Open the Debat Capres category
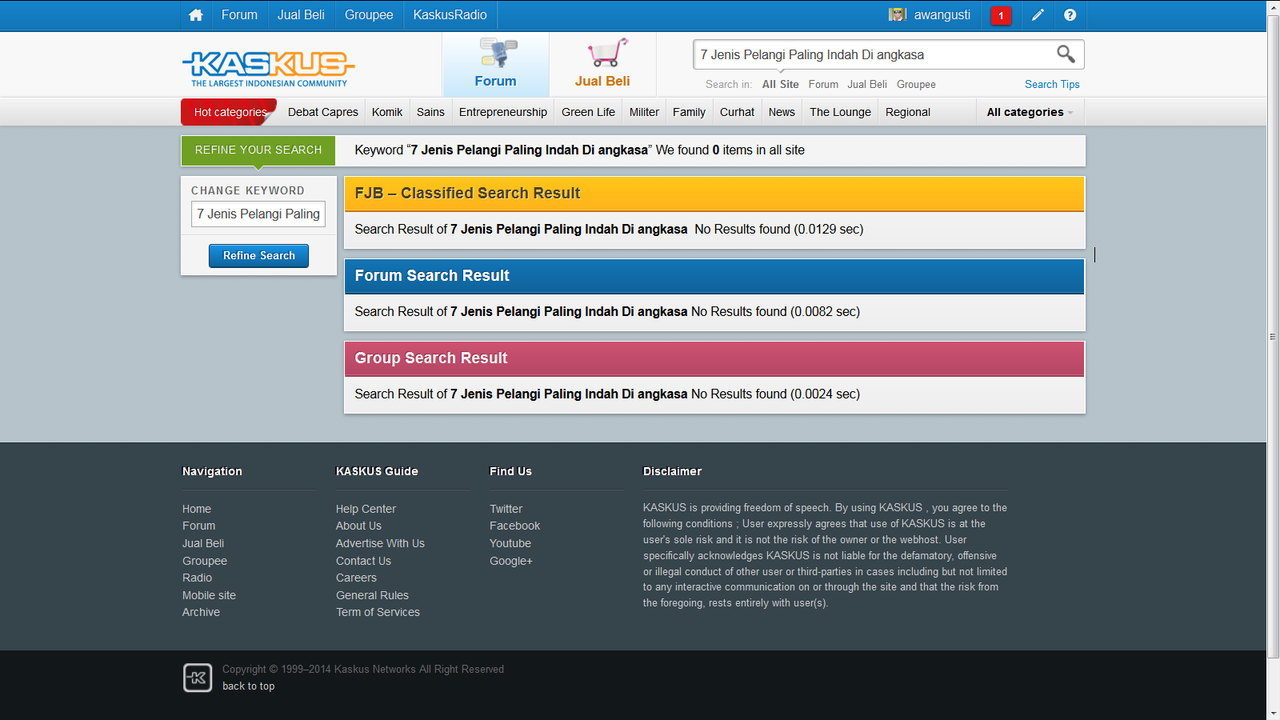This screenshot has width=1280, height=720. (323, 112)
